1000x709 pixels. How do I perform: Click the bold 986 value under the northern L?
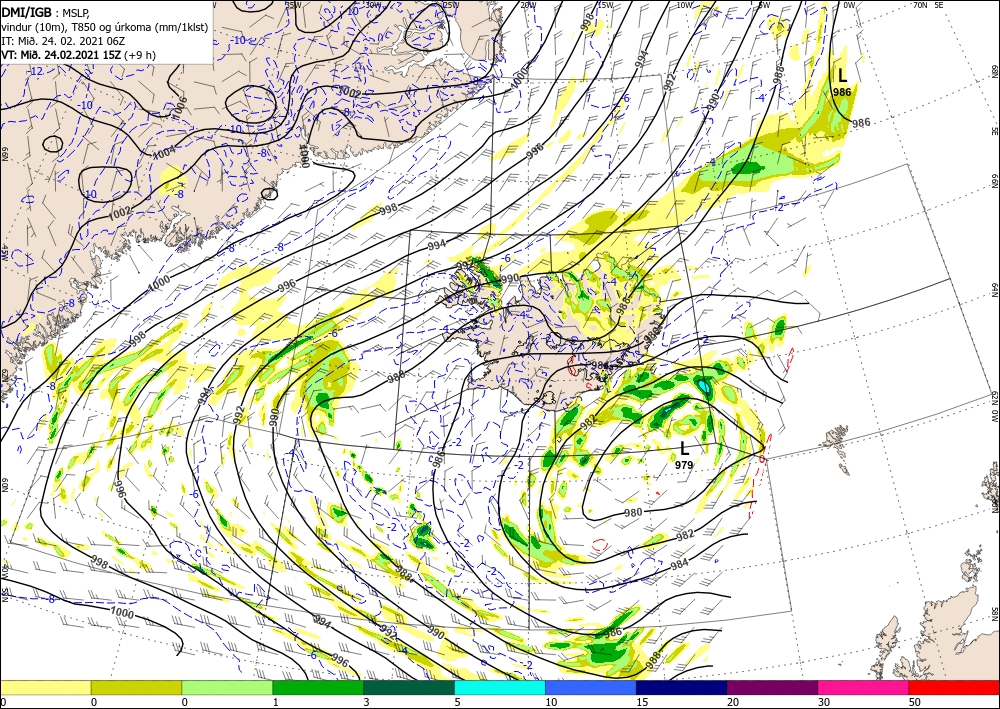(x=842, y=92)
